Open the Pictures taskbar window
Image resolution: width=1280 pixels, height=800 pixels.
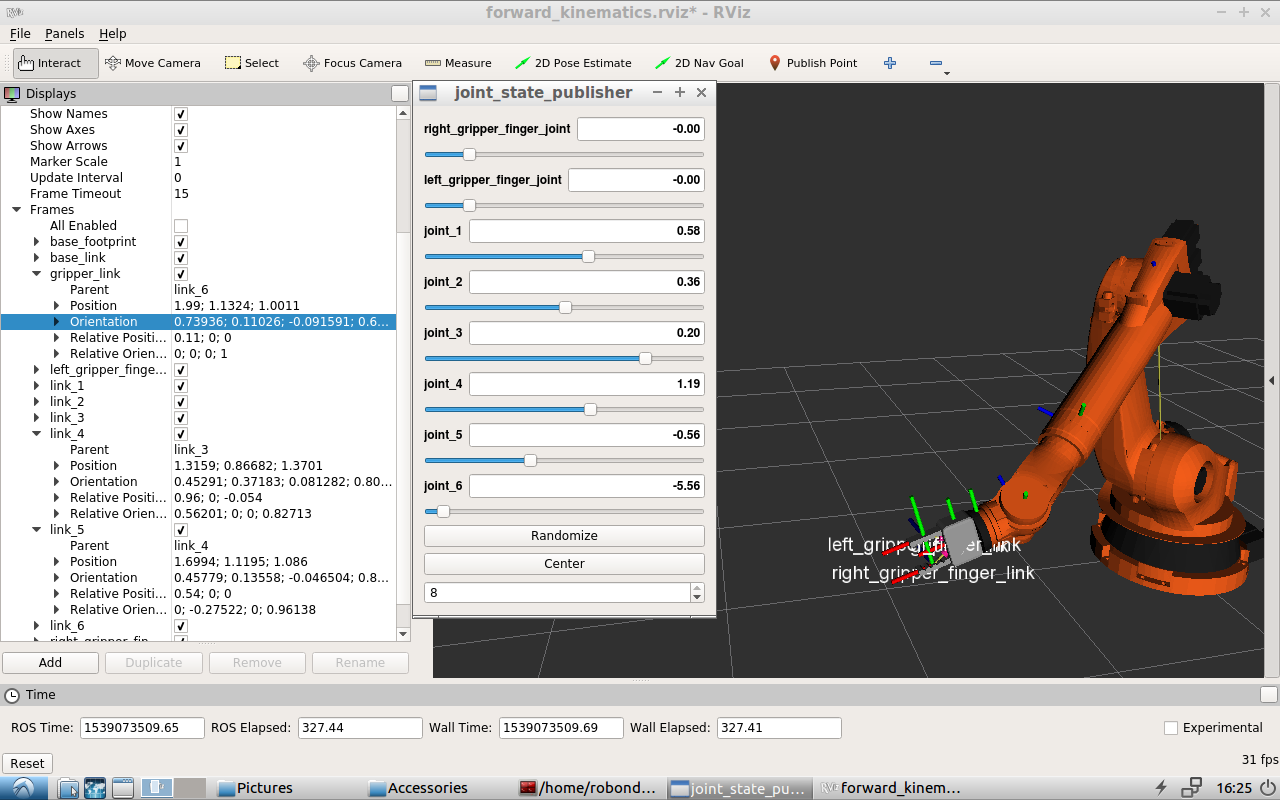[256, 788]
